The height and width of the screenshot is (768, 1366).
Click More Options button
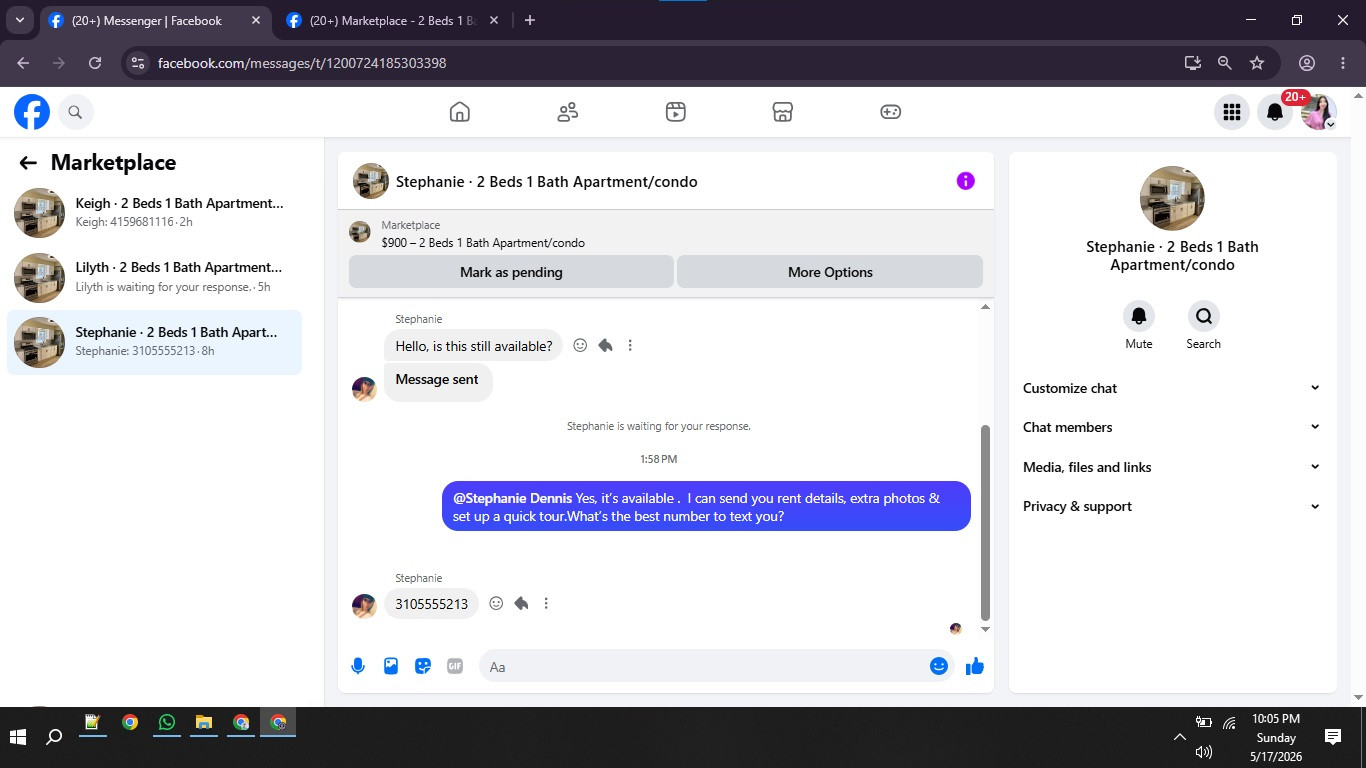pyautogui.click(x=830, y=272)
